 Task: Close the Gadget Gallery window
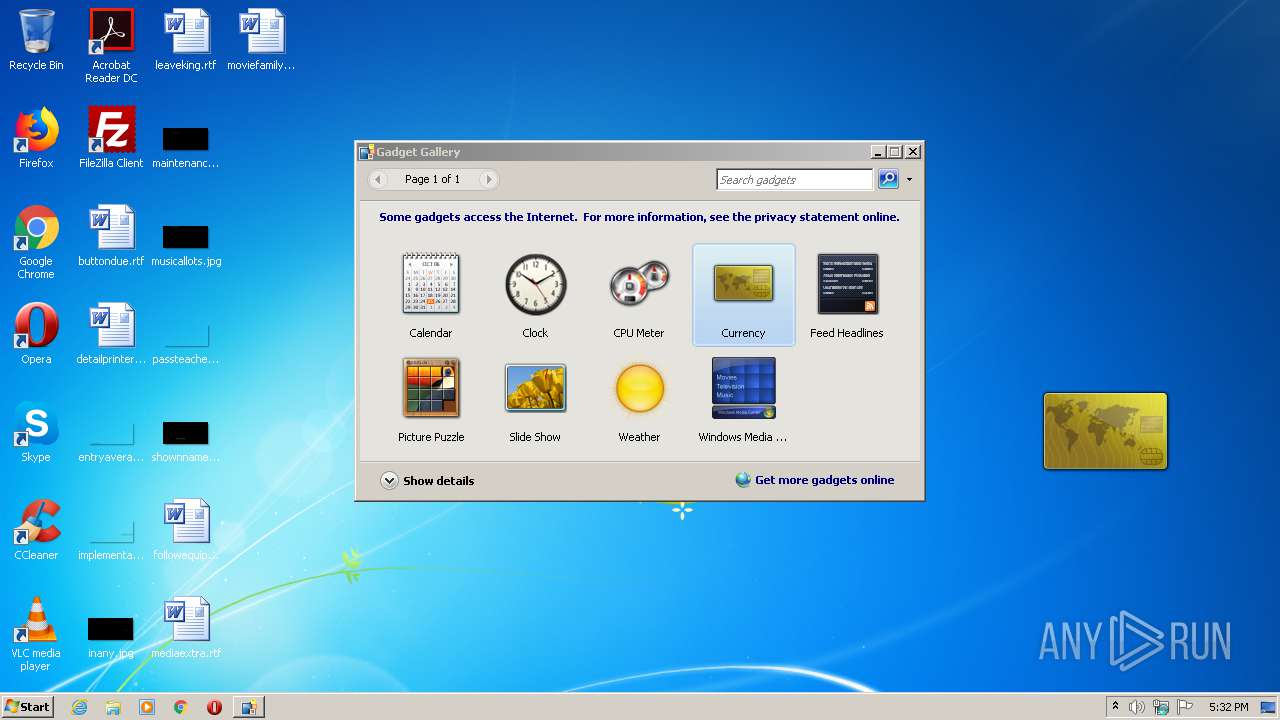pyautogui.click(x=912, y=152)
